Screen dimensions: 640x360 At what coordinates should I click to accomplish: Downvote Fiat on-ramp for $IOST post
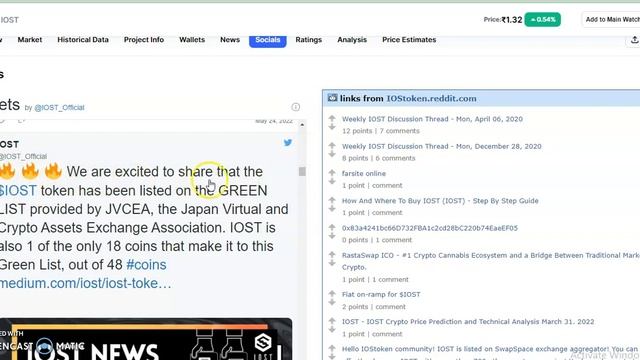point(332,302)
